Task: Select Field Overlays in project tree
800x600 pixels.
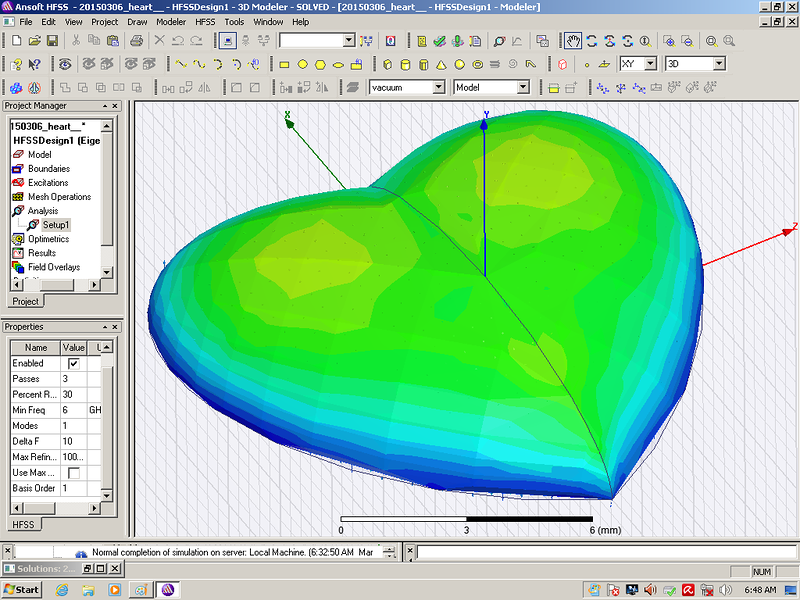Action: point(54,268)
